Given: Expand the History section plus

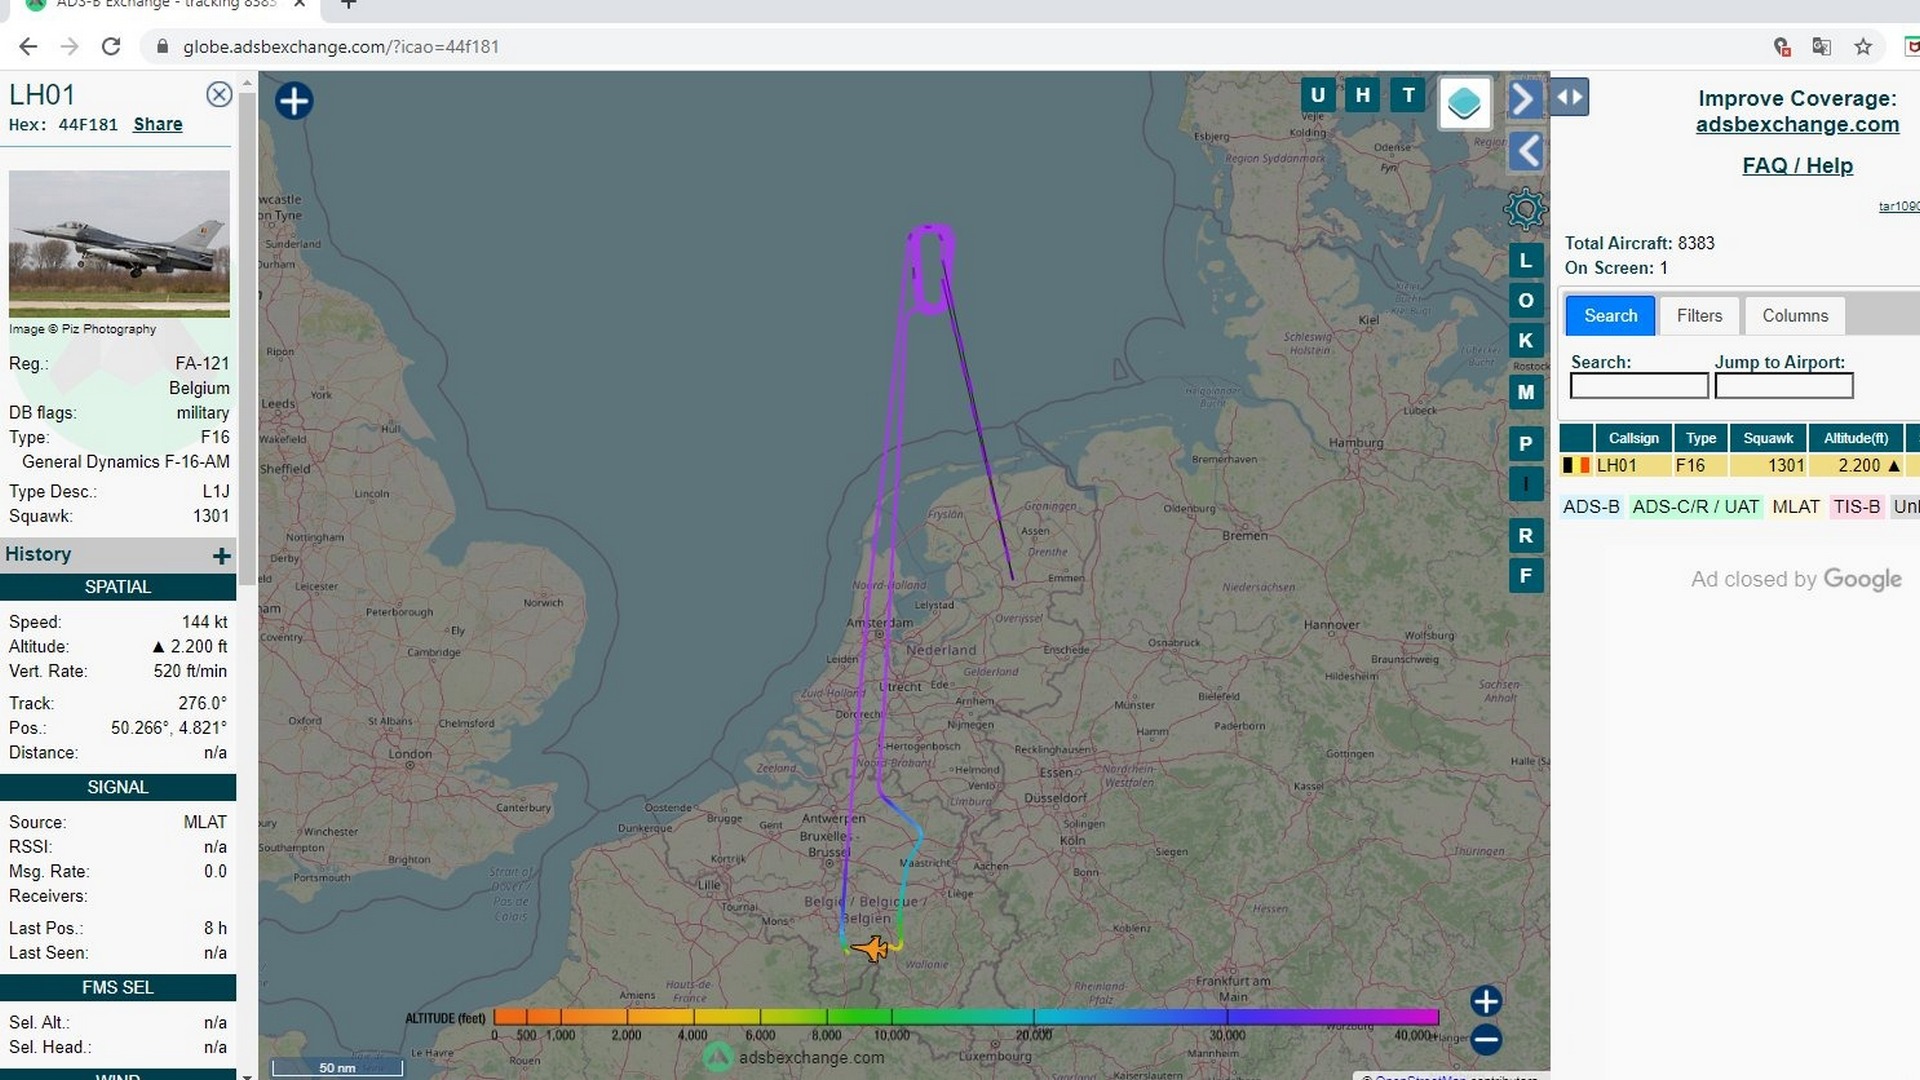Looking at the screenshot, I should pyautogui.click(x=221, y=555).
